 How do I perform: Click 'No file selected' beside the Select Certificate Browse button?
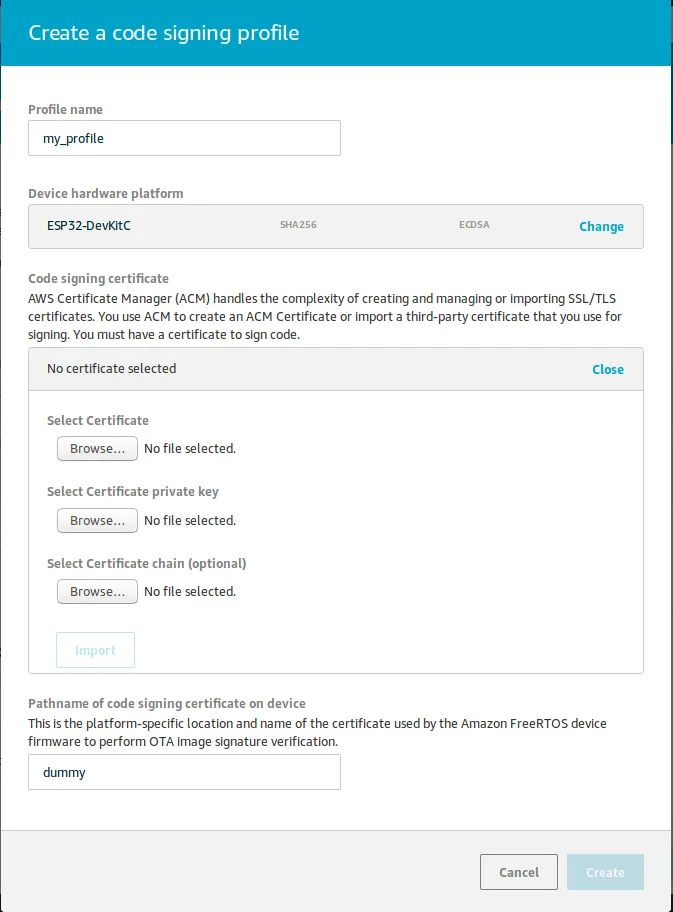[x=190, y=449]
